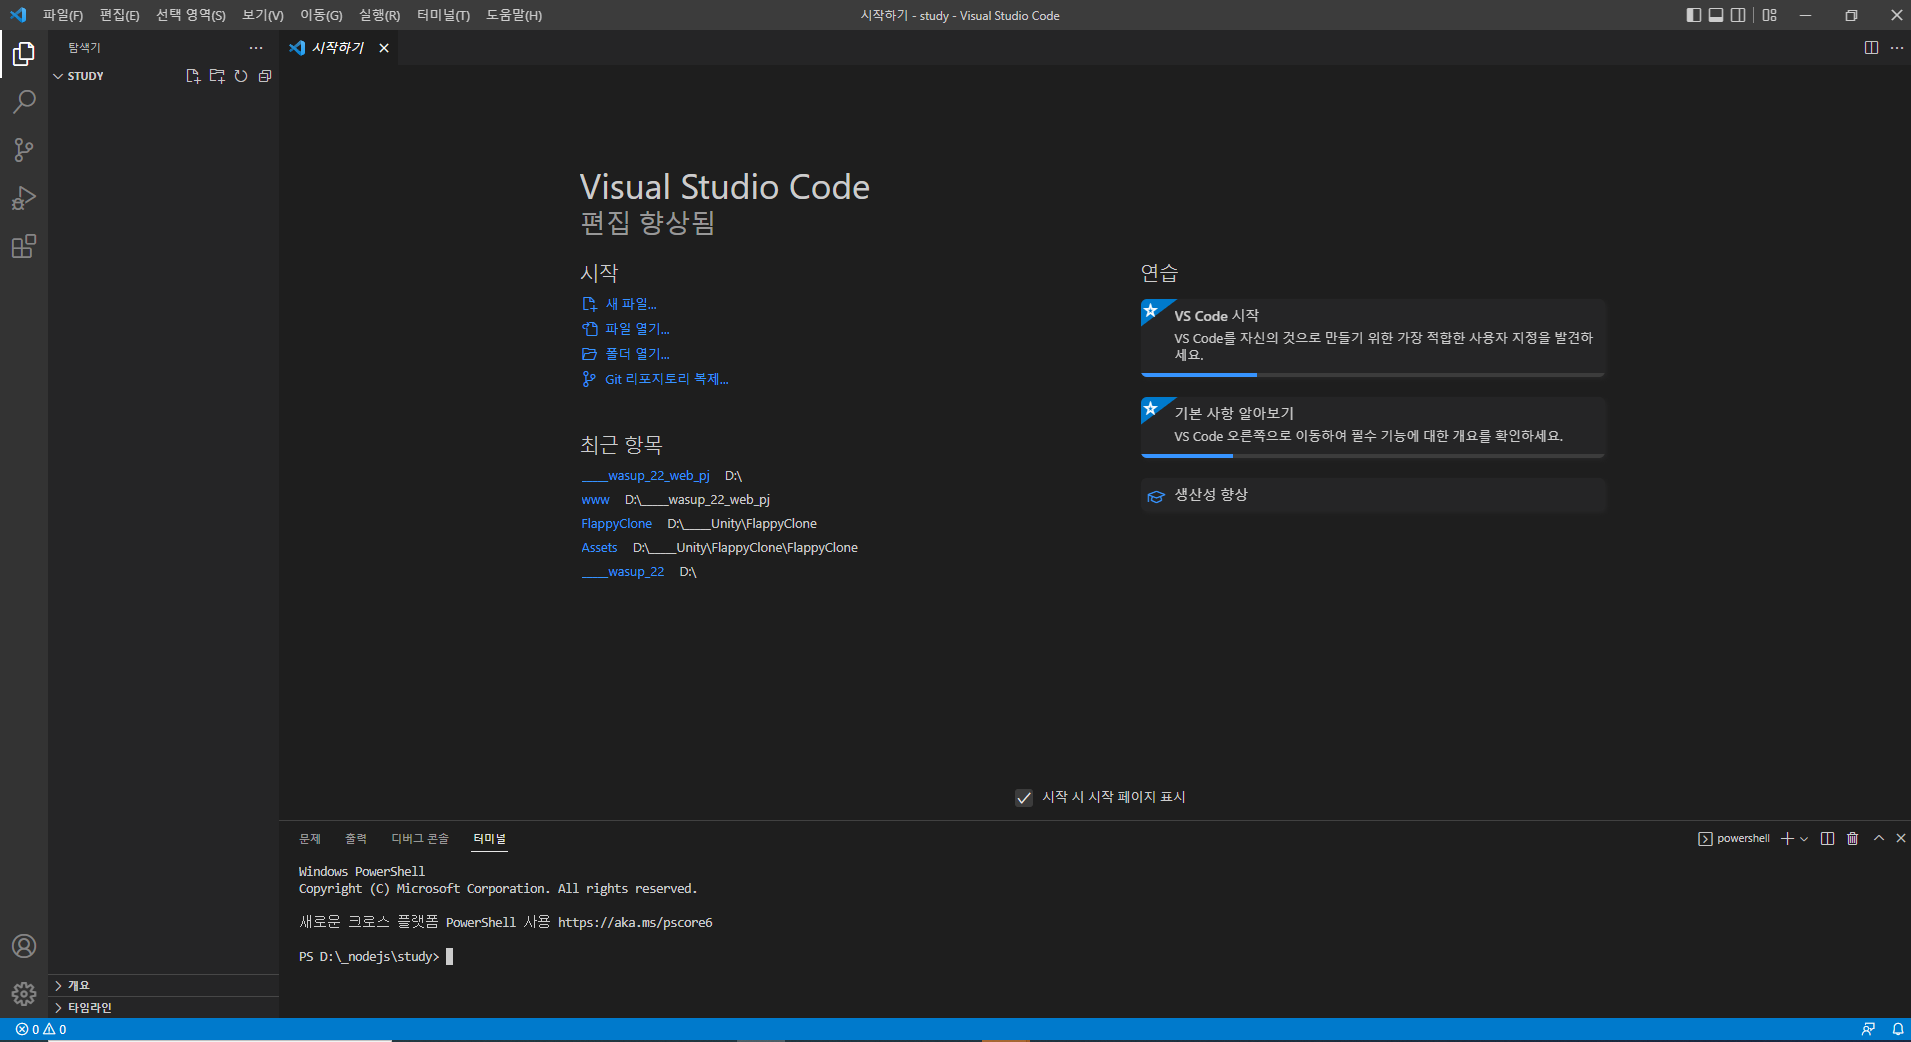Open Run and Debug view
This screenshot has height=1042, width=1911.
(x=24, y=198)
